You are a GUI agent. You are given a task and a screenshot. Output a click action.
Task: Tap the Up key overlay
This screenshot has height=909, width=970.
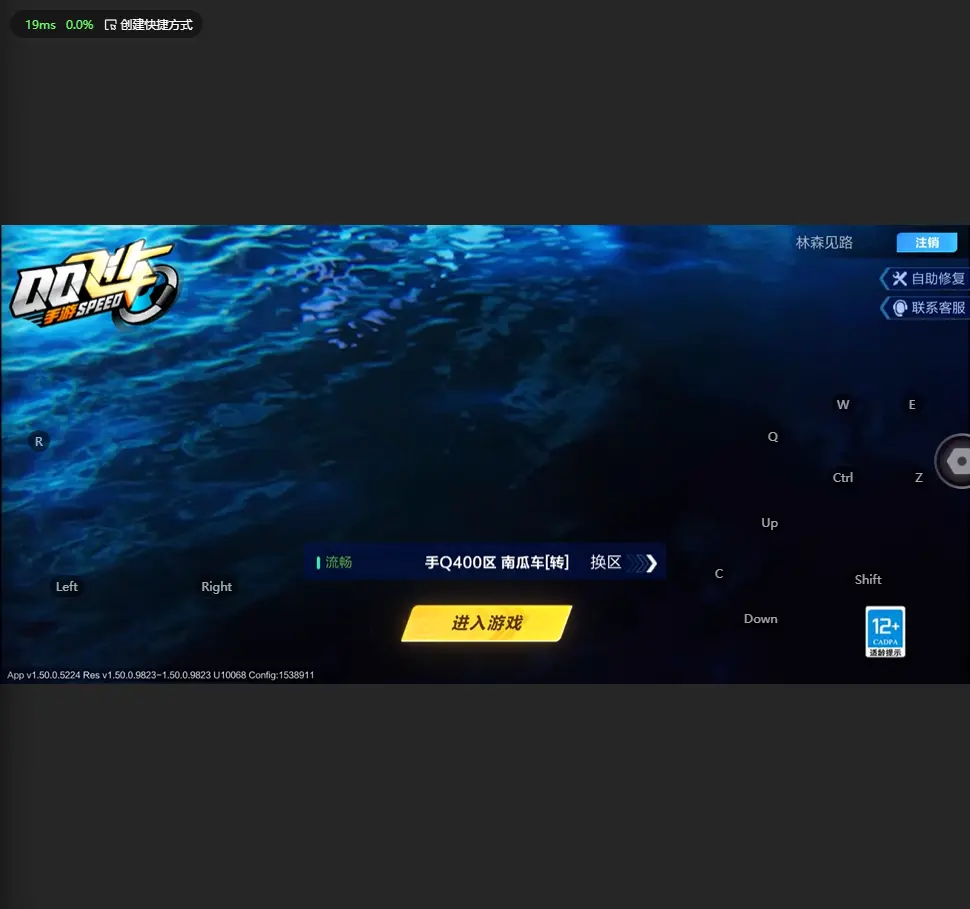click(x=770, y=523)
